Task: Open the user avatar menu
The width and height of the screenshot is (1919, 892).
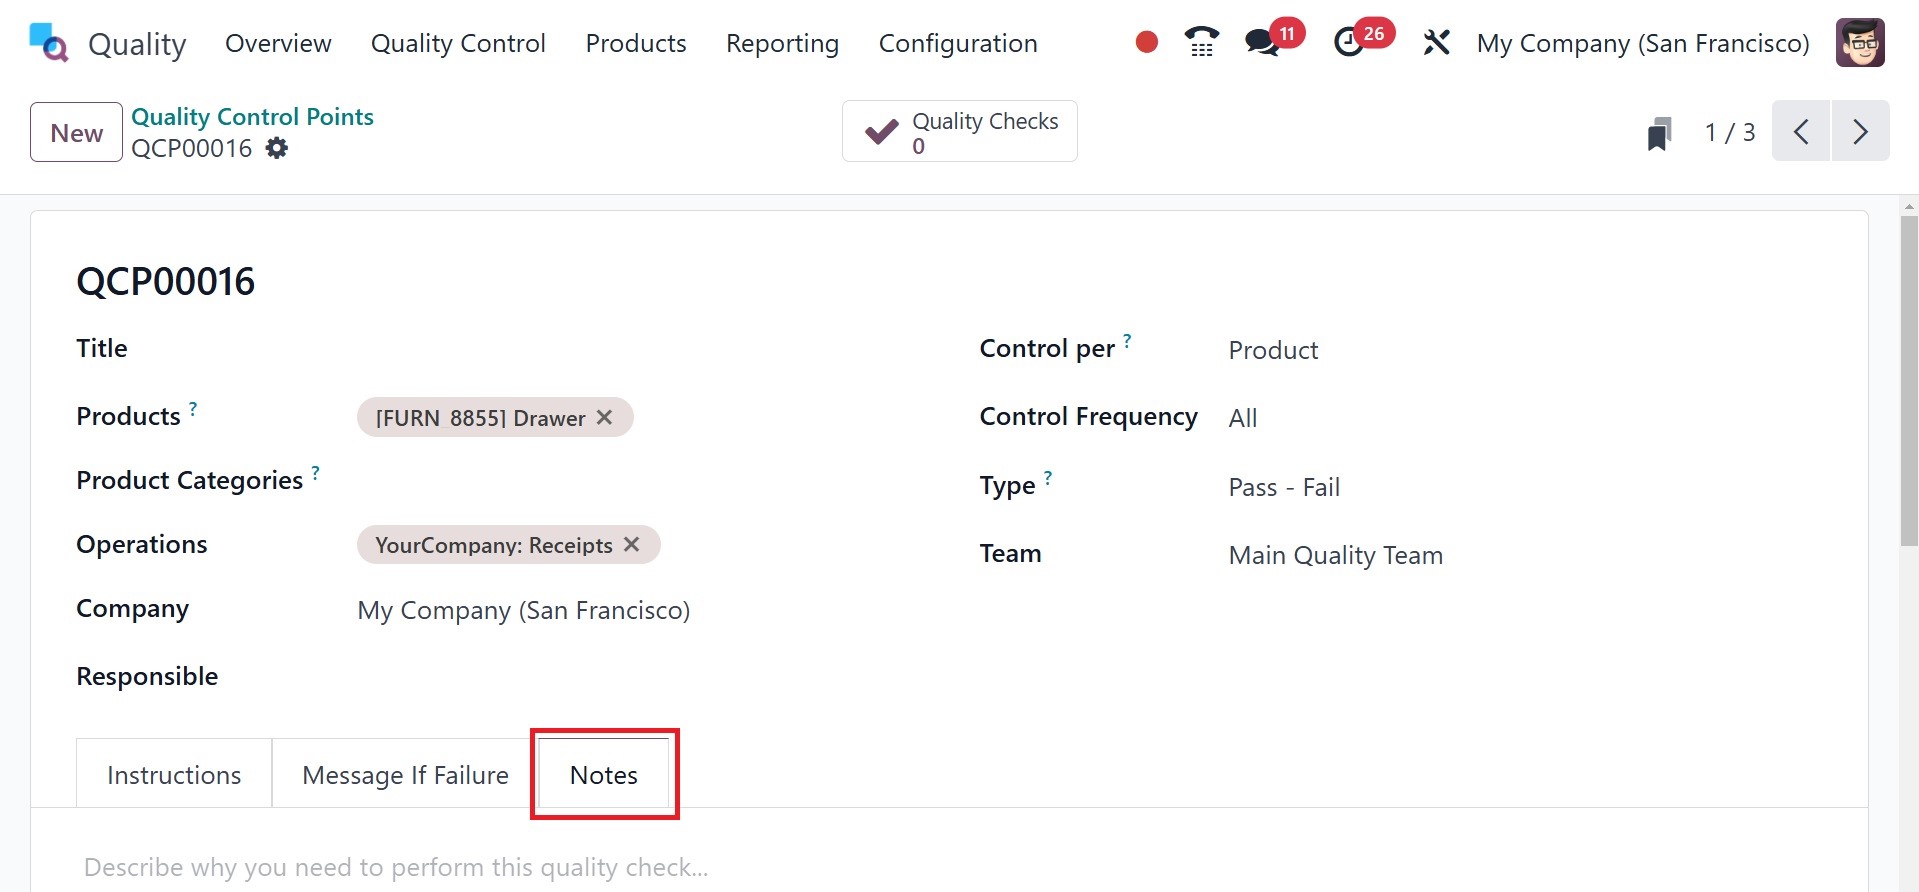Action: click(1860, 43)
